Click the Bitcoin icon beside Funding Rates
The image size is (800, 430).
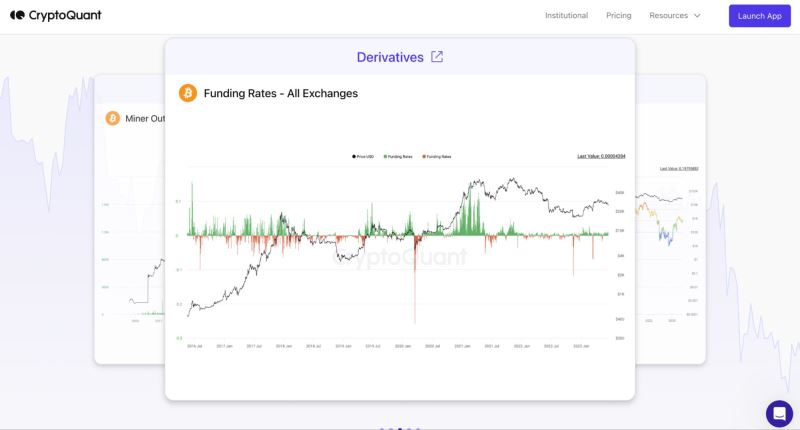(x=188, y=93)
